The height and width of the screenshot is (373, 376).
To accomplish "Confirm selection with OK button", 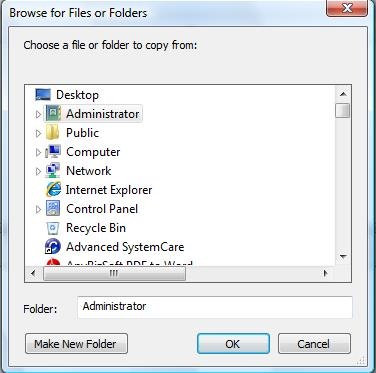I will coord(233,344).
